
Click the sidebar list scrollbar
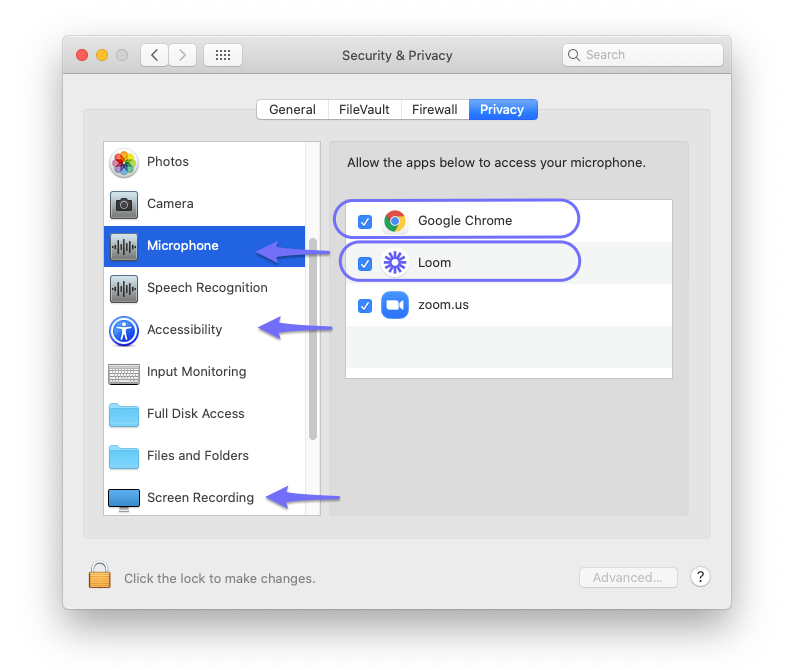(313, 340)
